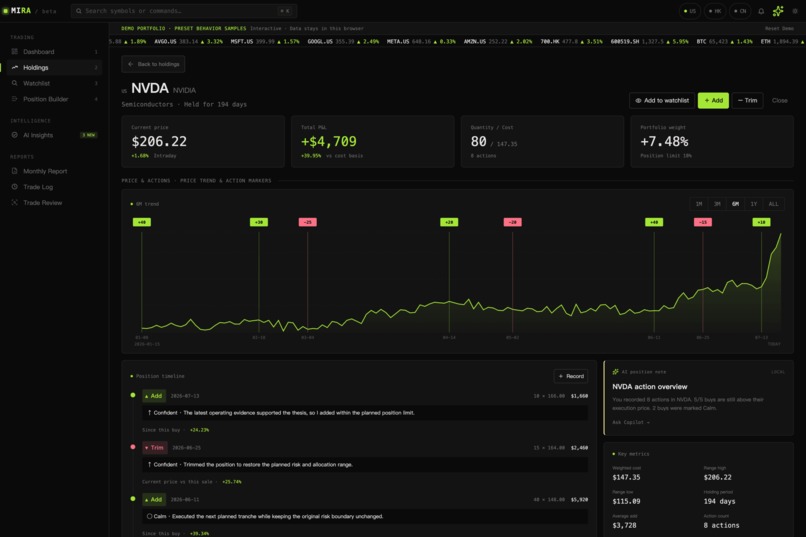The height and width of the screenshot is (537, 806).
Task: Click the +20 action marker on the chart
Action: click(449, 222)
